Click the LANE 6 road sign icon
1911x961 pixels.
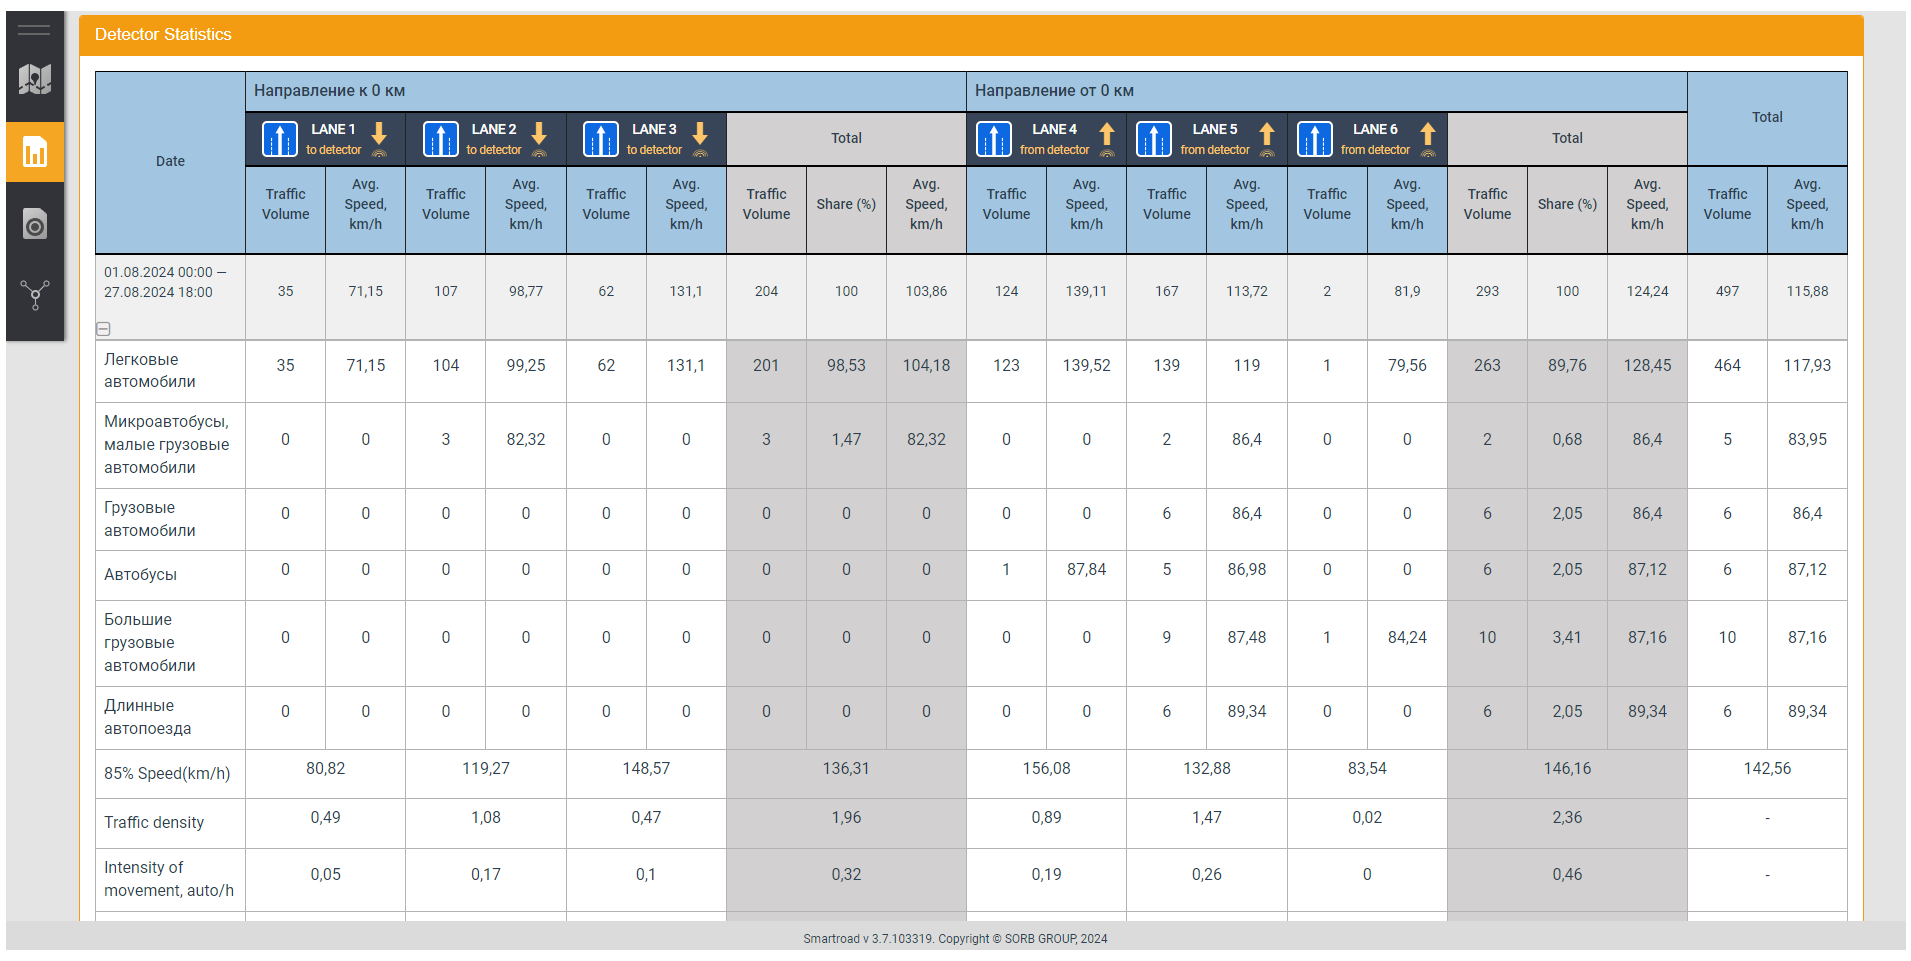[x=1315, y=139]
